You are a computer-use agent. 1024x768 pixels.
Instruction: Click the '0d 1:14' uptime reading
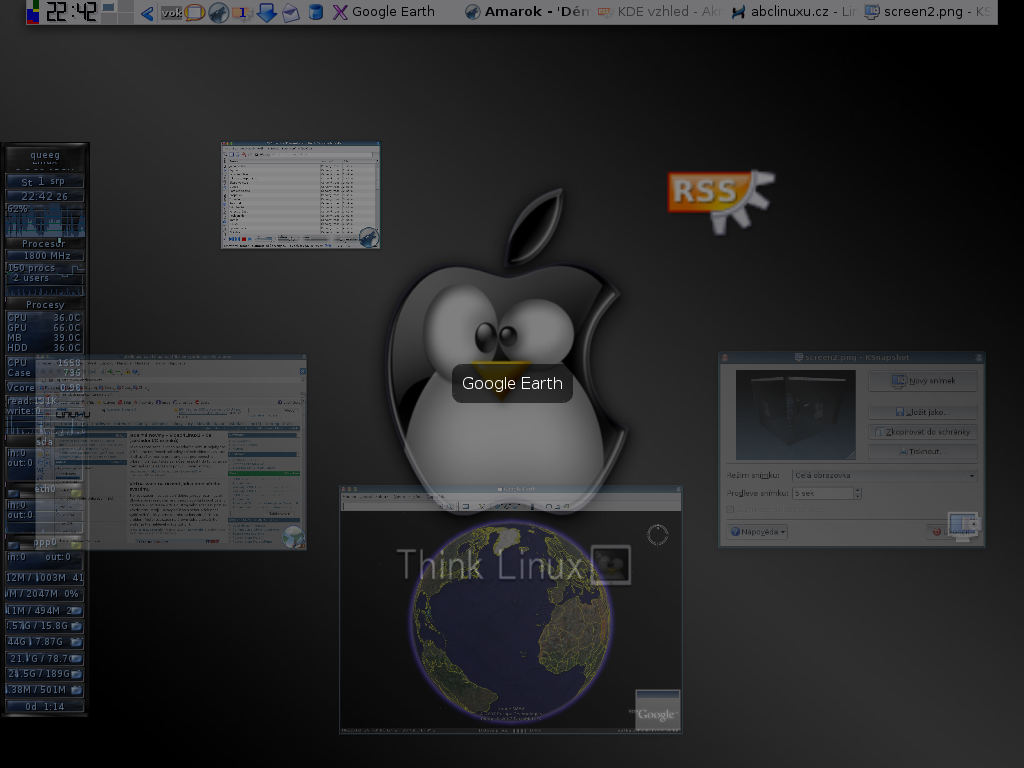coord(45,707)
